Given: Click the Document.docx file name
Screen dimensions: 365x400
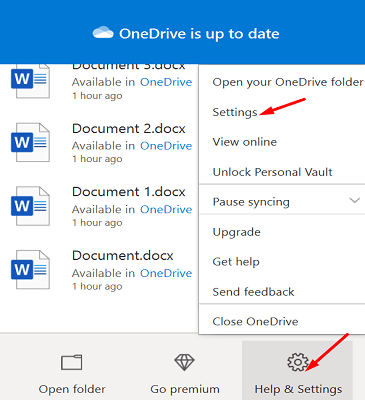Looking at the screenshot, I should click(123, 256).
